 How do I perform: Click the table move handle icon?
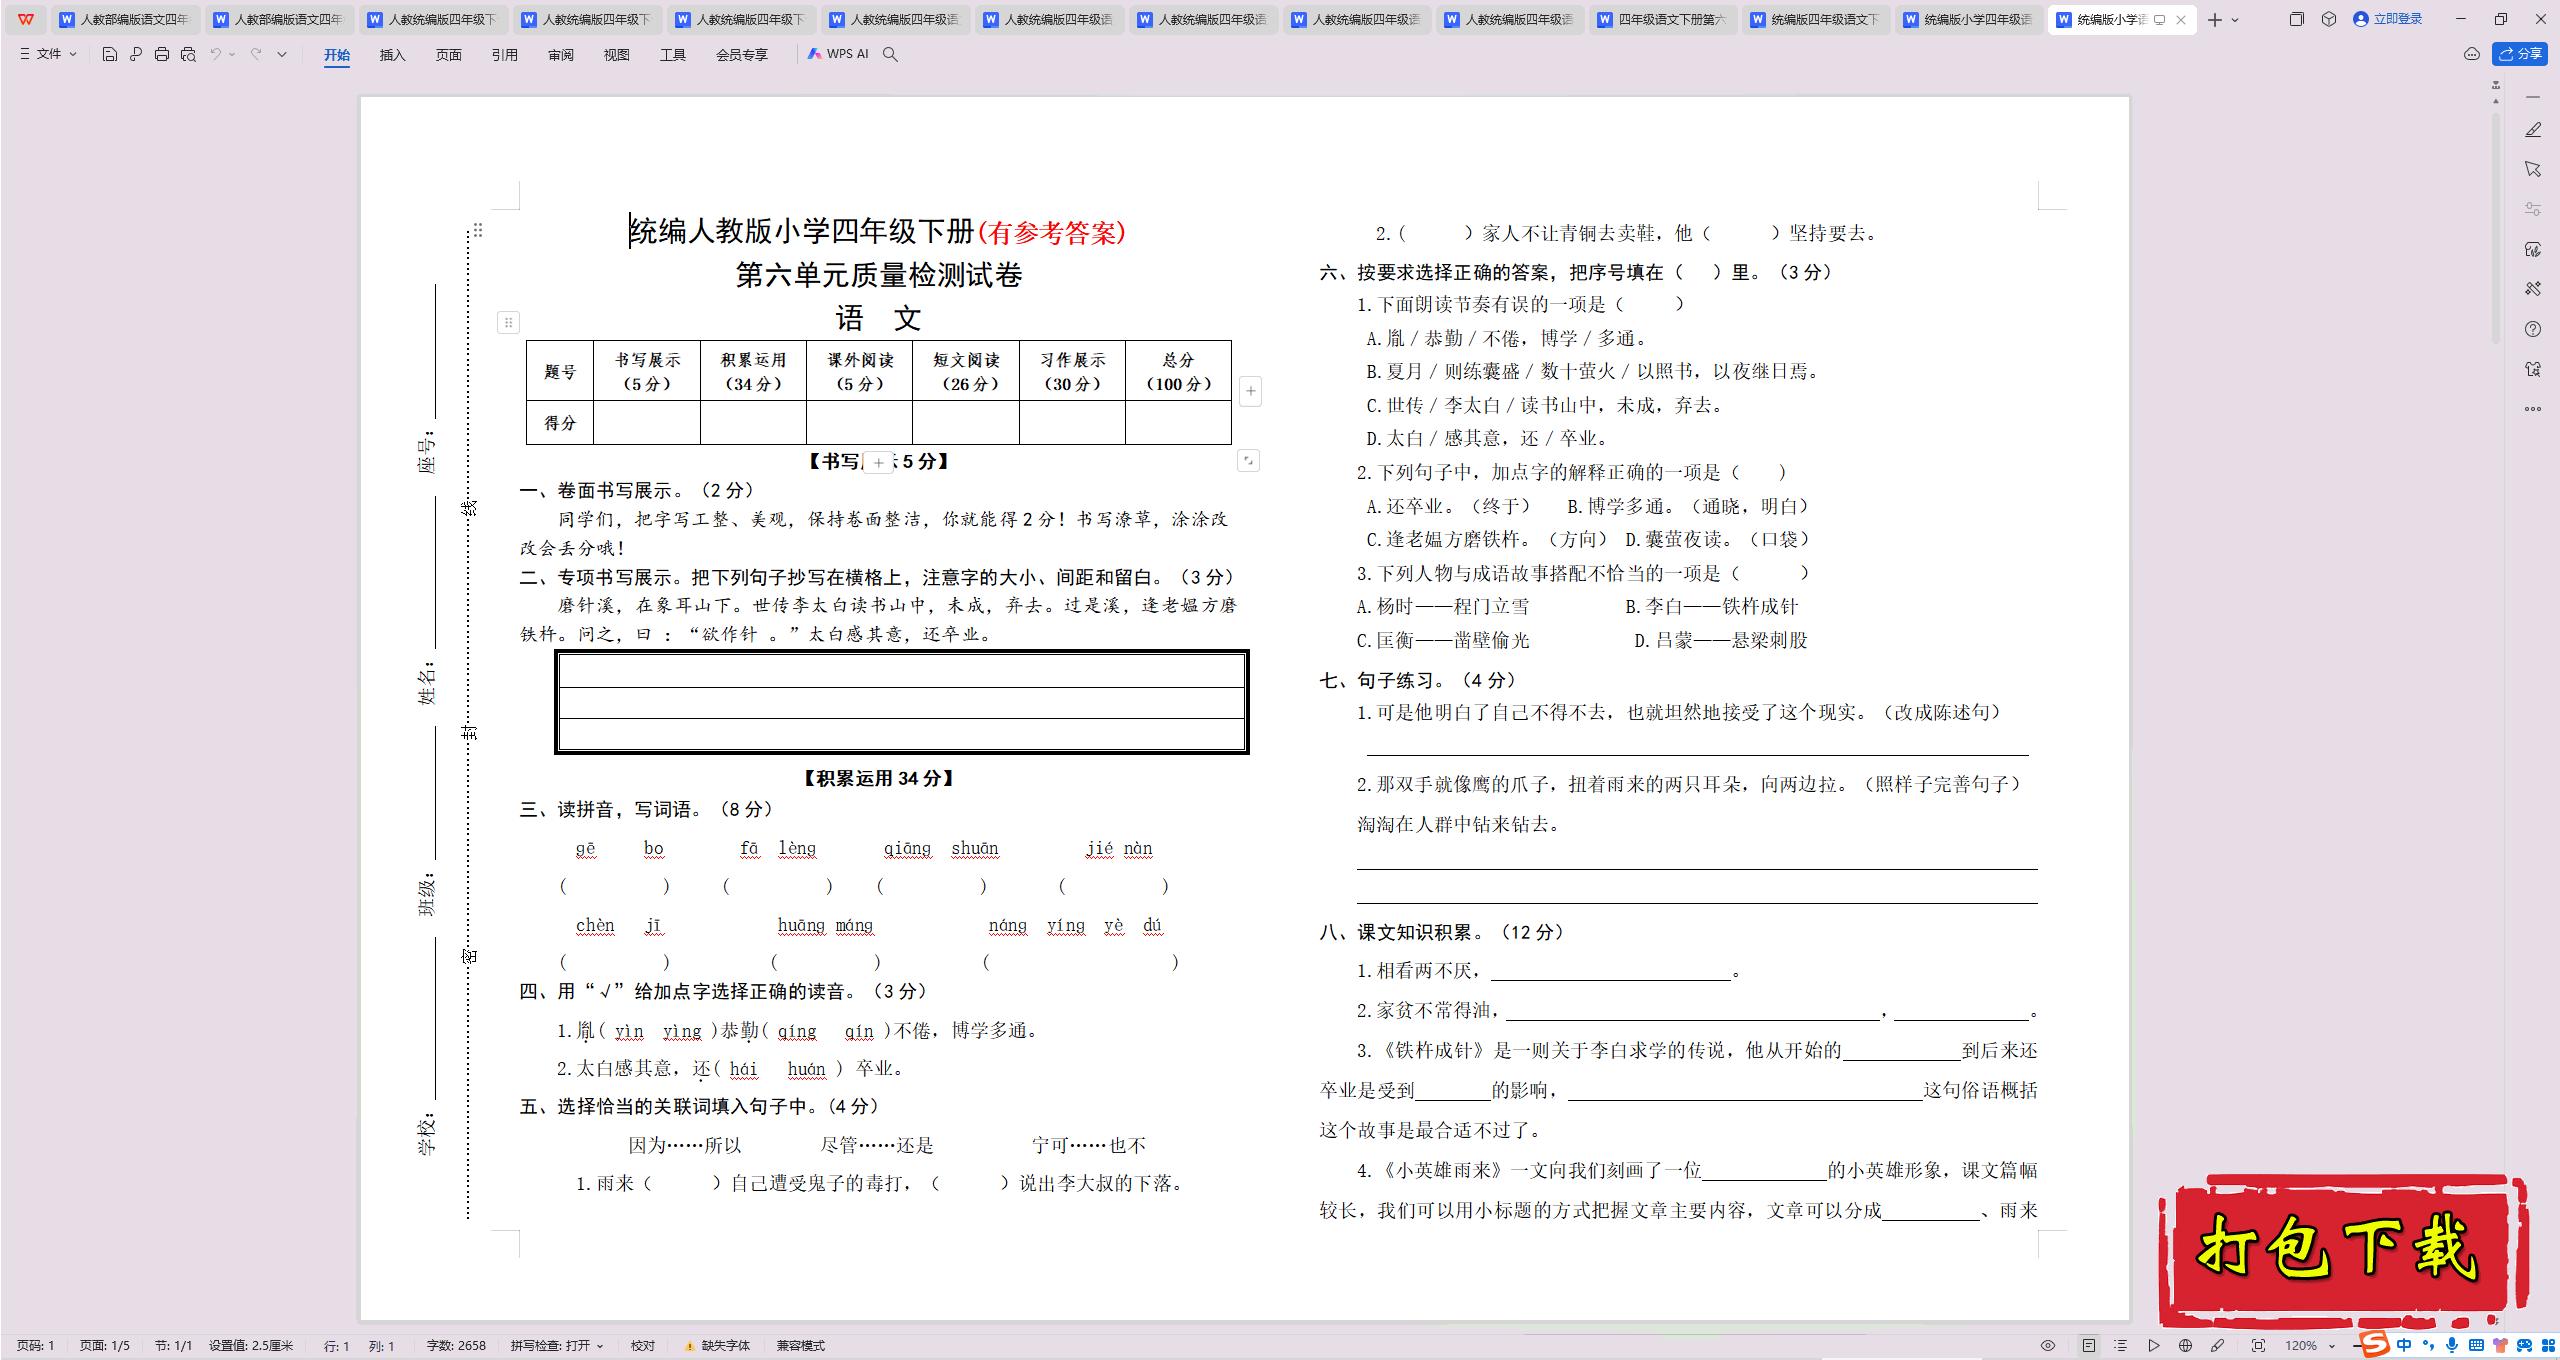pyautogui.click(x=508, y=322)
